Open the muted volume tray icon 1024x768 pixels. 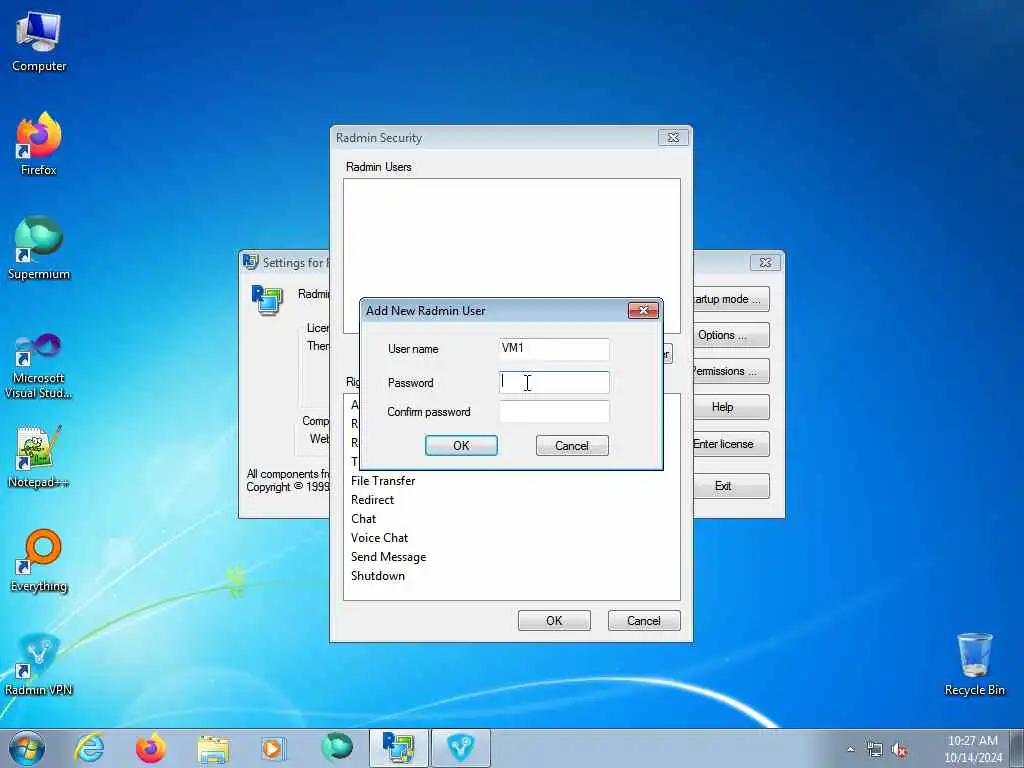pos(899,750)
